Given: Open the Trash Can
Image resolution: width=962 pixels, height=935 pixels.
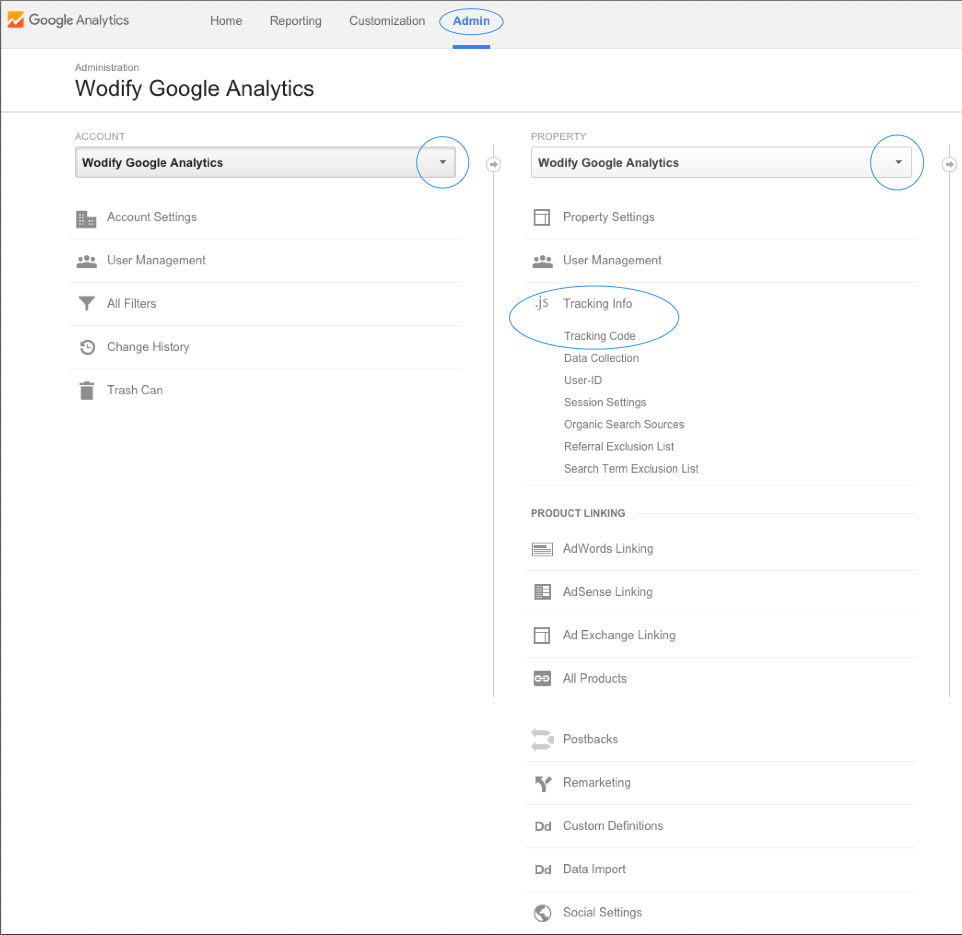Looking at the screenshot, I should (x=134, y=390).
